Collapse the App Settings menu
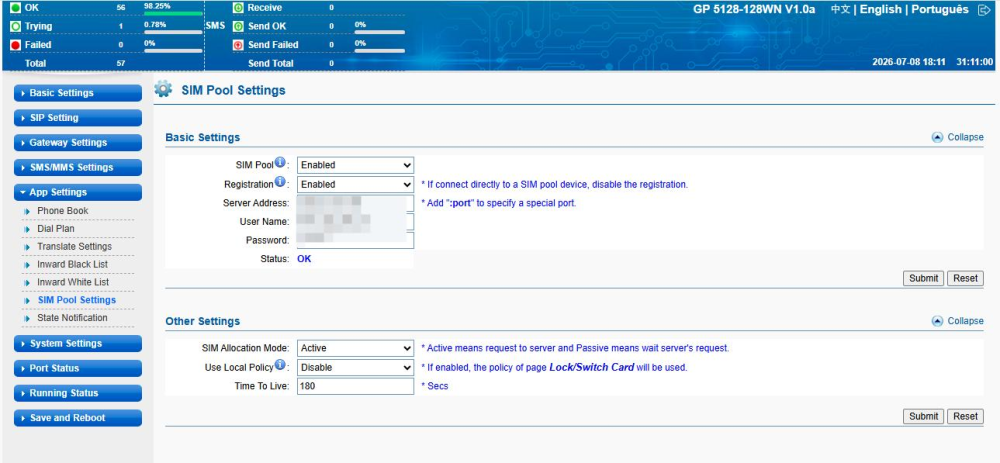1000x463 pixels. click(78, 193)
